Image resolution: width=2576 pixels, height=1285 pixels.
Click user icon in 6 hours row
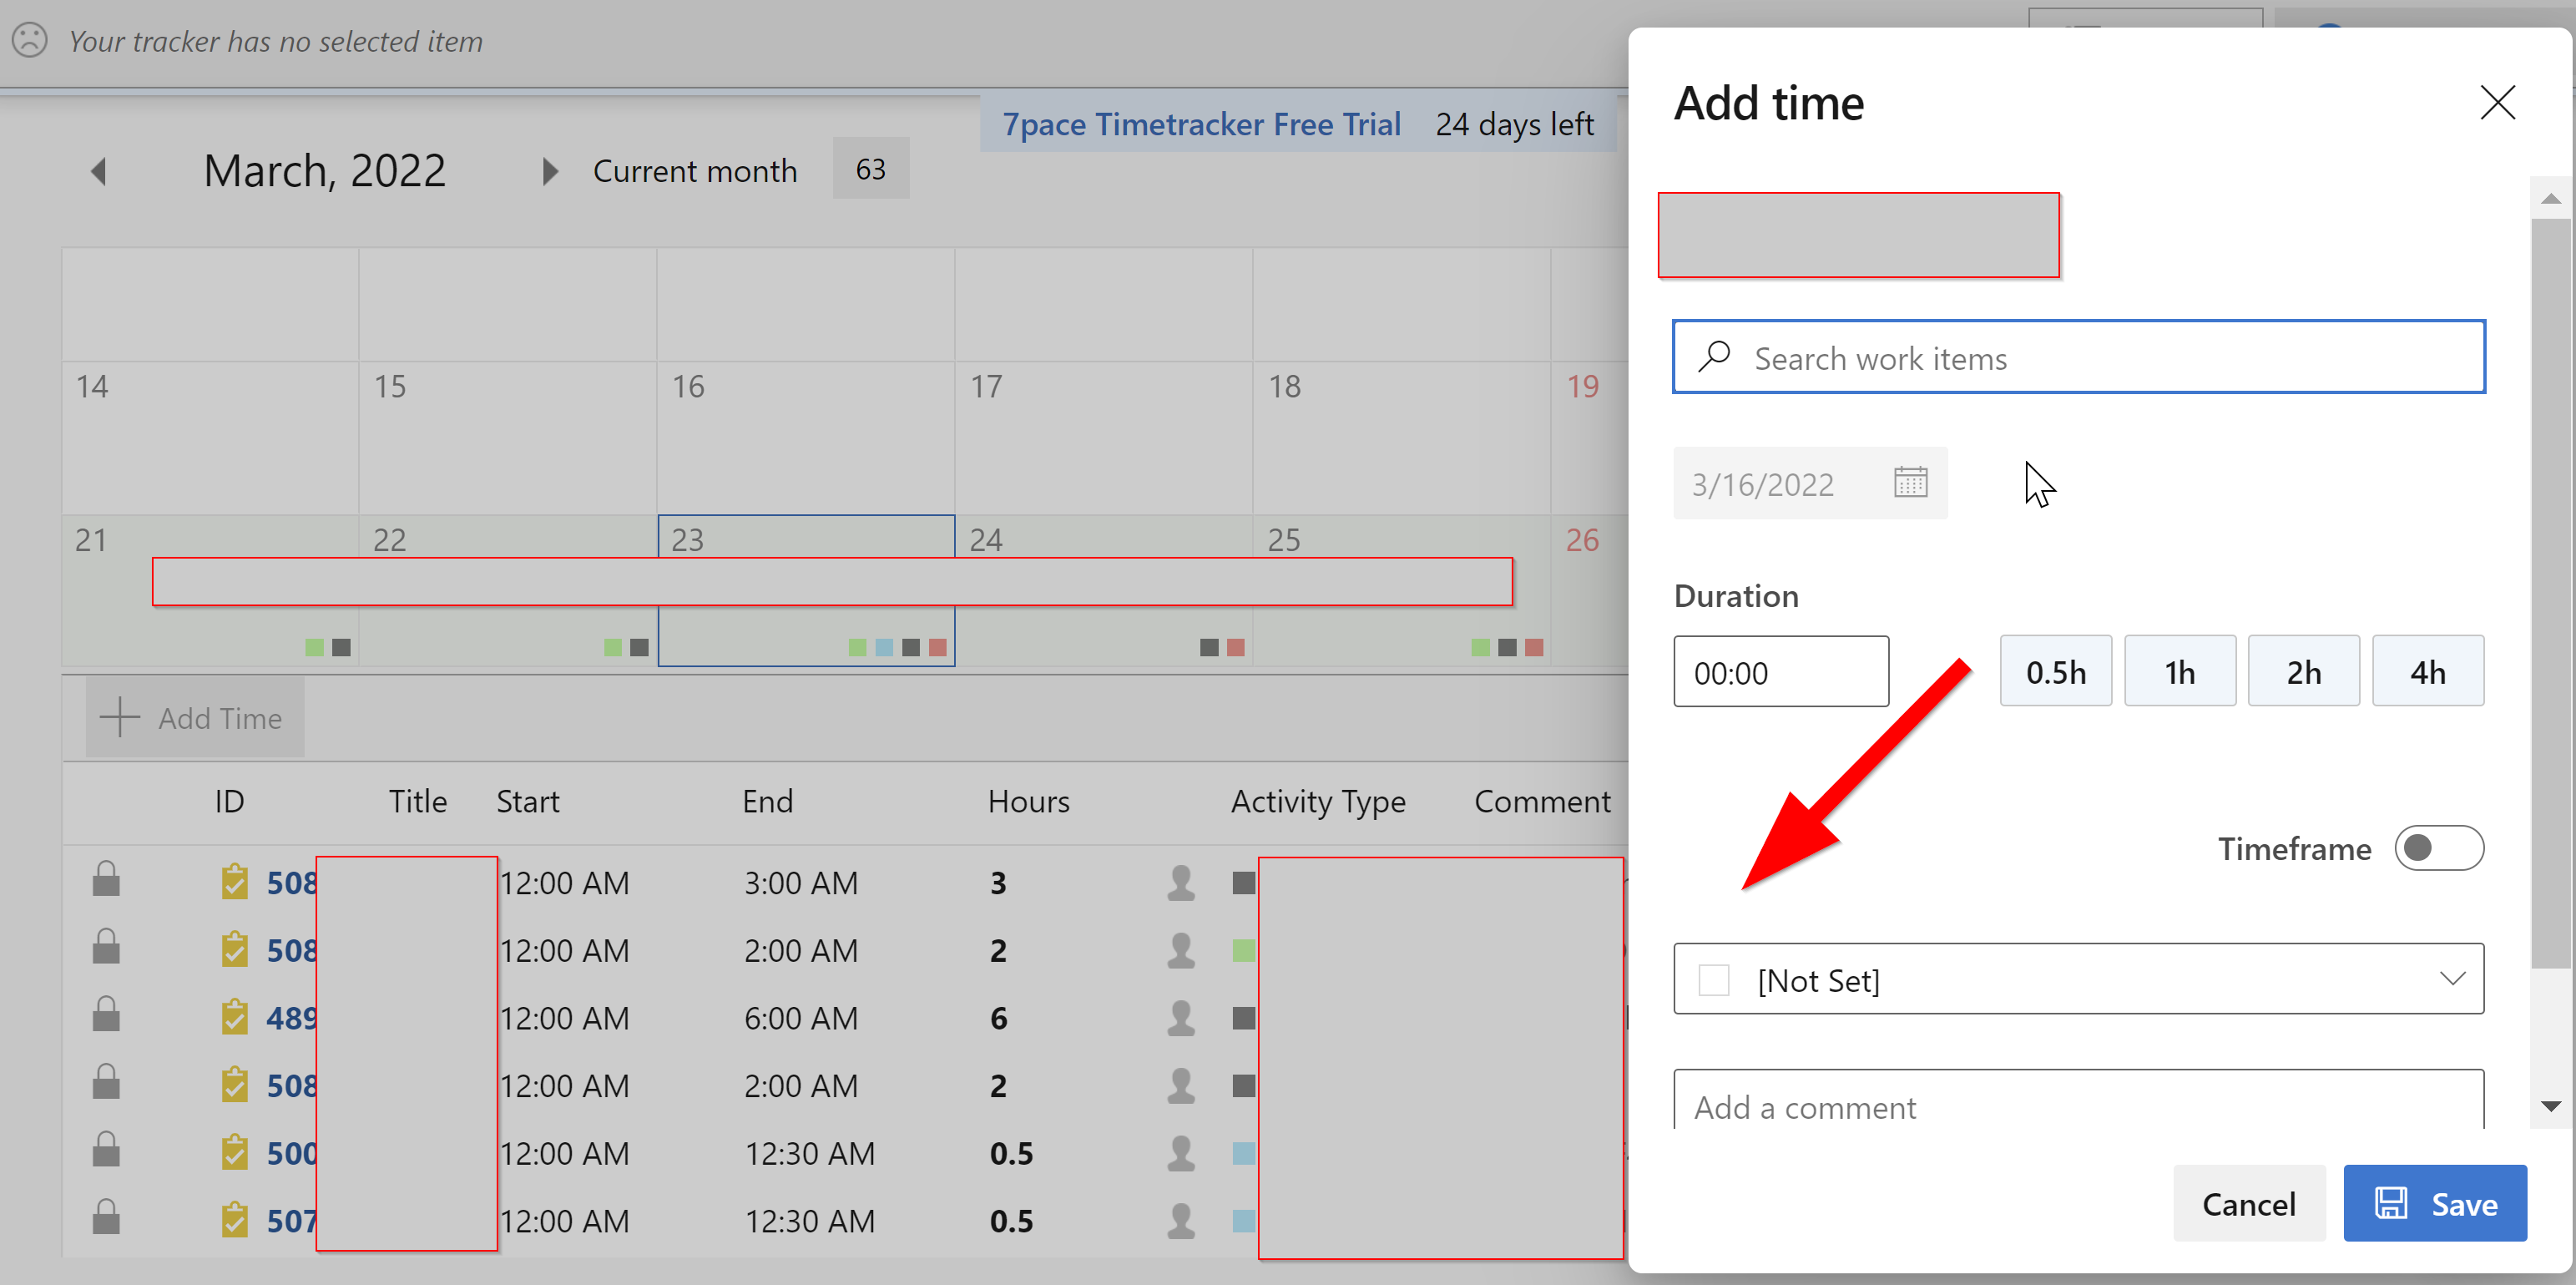[x=1180, y=1017]
